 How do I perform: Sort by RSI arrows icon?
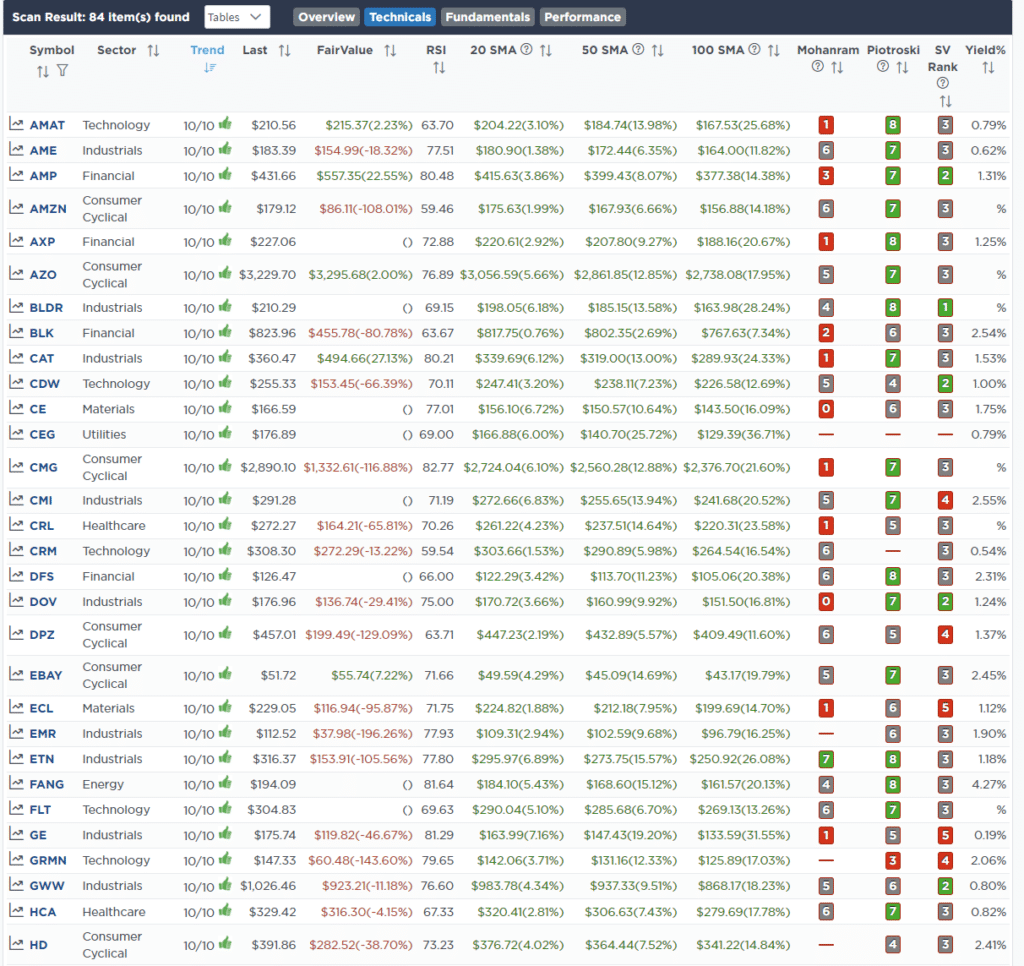point(439,67)
